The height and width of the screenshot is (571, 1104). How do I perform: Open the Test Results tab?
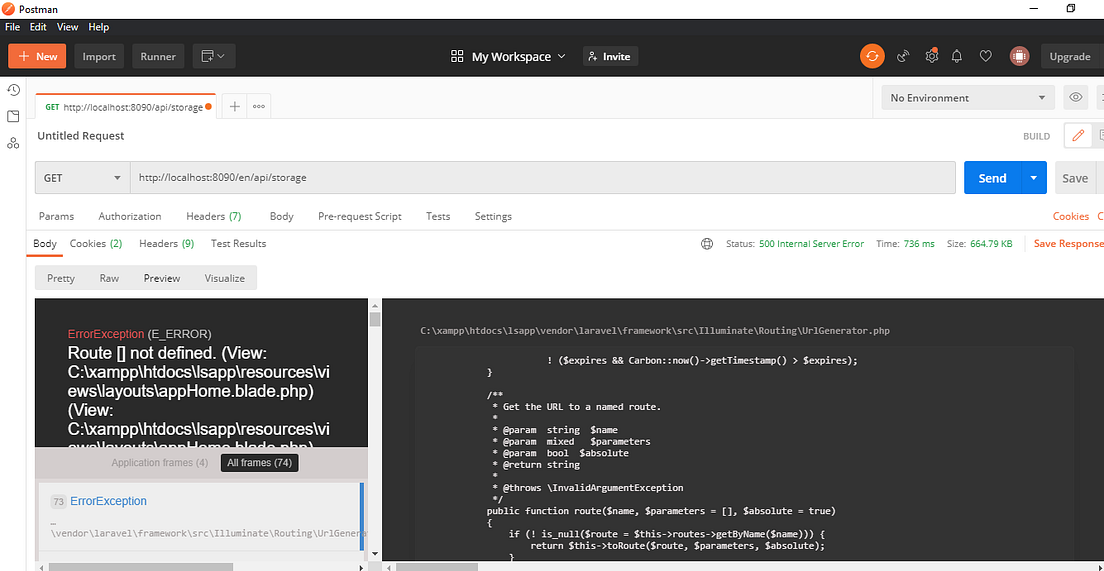(239, 244)
